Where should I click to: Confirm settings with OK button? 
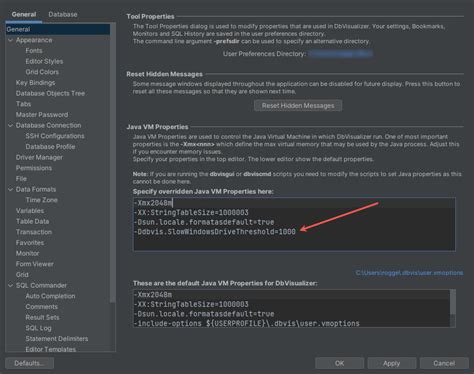(339, 363)
